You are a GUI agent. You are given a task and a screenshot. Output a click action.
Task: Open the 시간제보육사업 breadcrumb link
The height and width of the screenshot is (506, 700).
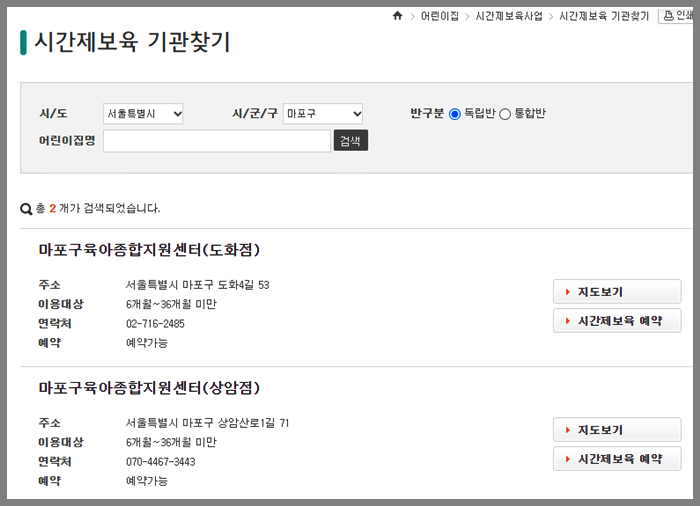(x=509, y=16)
